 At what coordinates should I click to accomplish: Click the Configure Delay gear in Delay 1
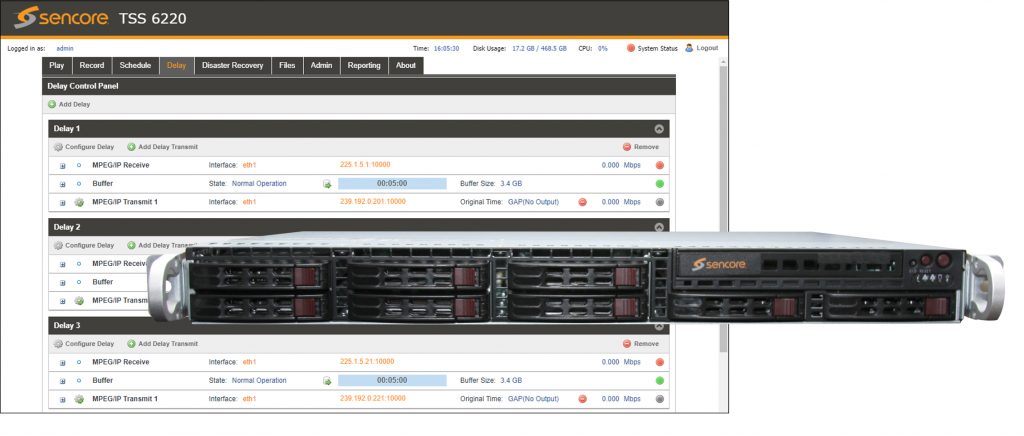click(x=58, y=147)
